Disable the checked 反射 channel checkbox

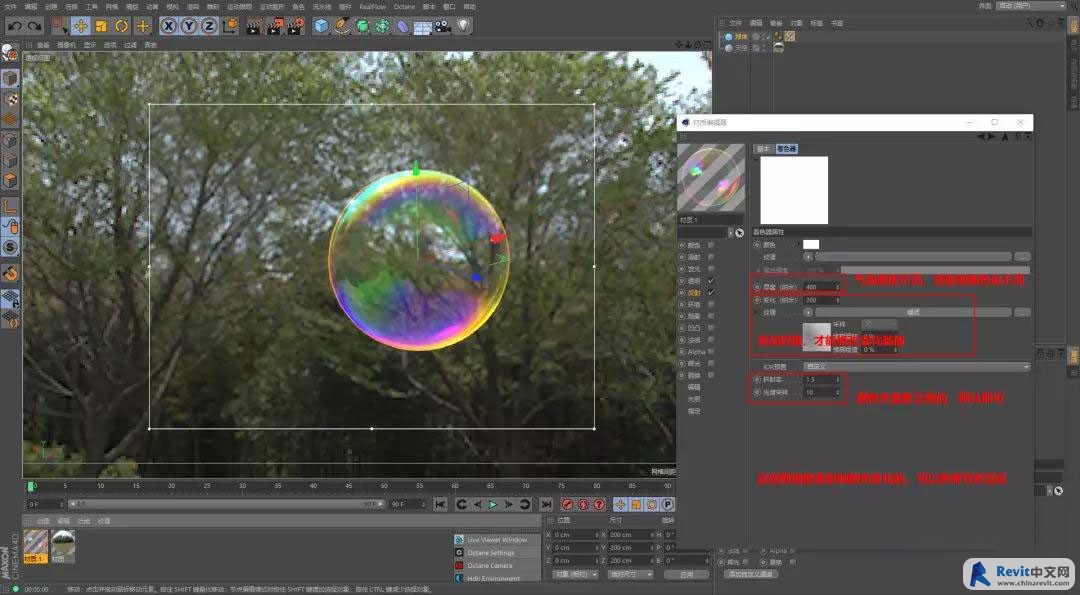click(x=711, y=293)
